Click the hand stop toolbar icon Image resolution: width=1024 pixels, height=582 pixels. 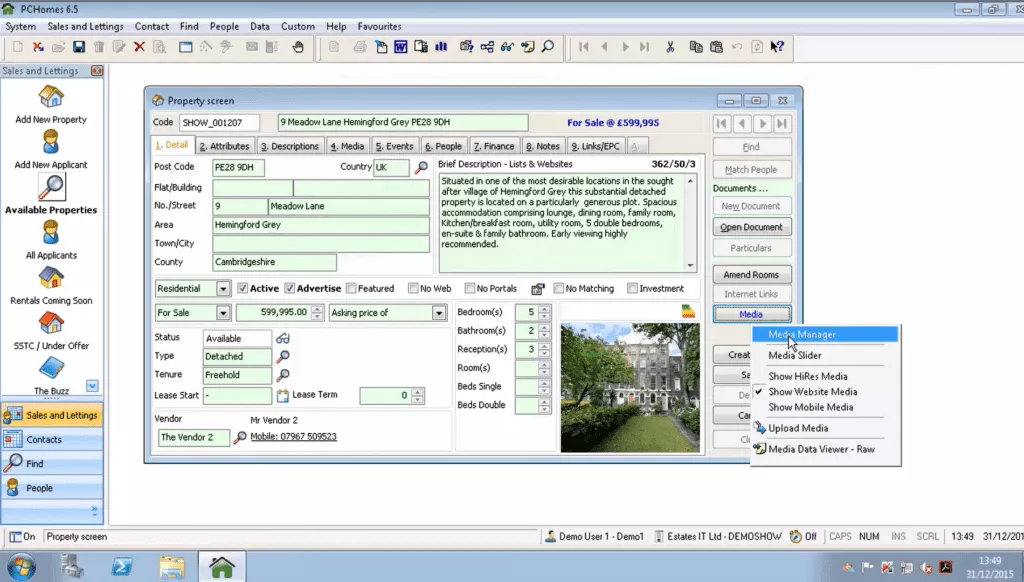point(298,47)
